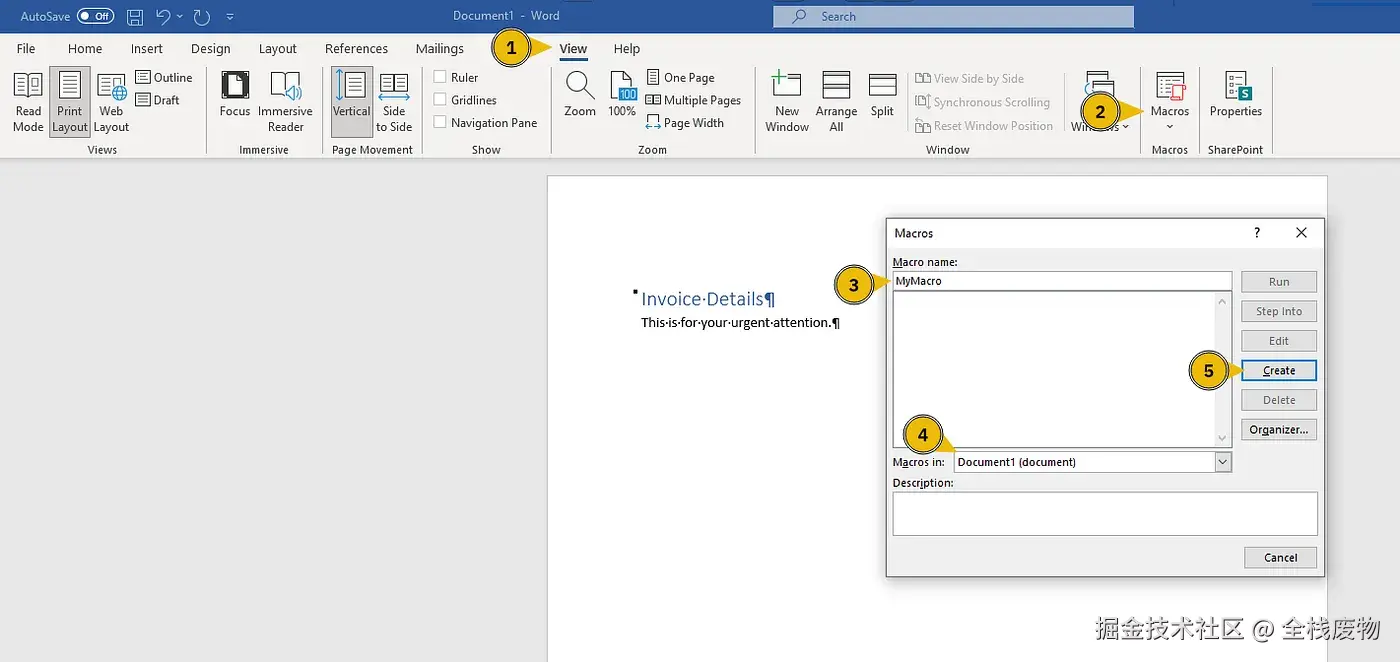This screenshot has width=1400, height=662.
Task: Close the Macros dialog
Action: click(1301, 232)
